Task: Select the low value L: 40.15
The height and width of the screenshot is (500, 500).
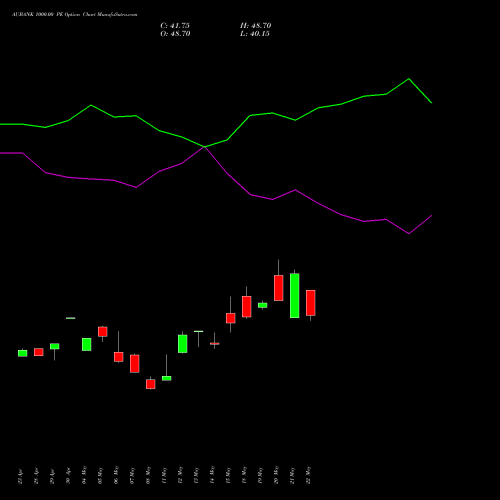Action: (x=255, y=34)
